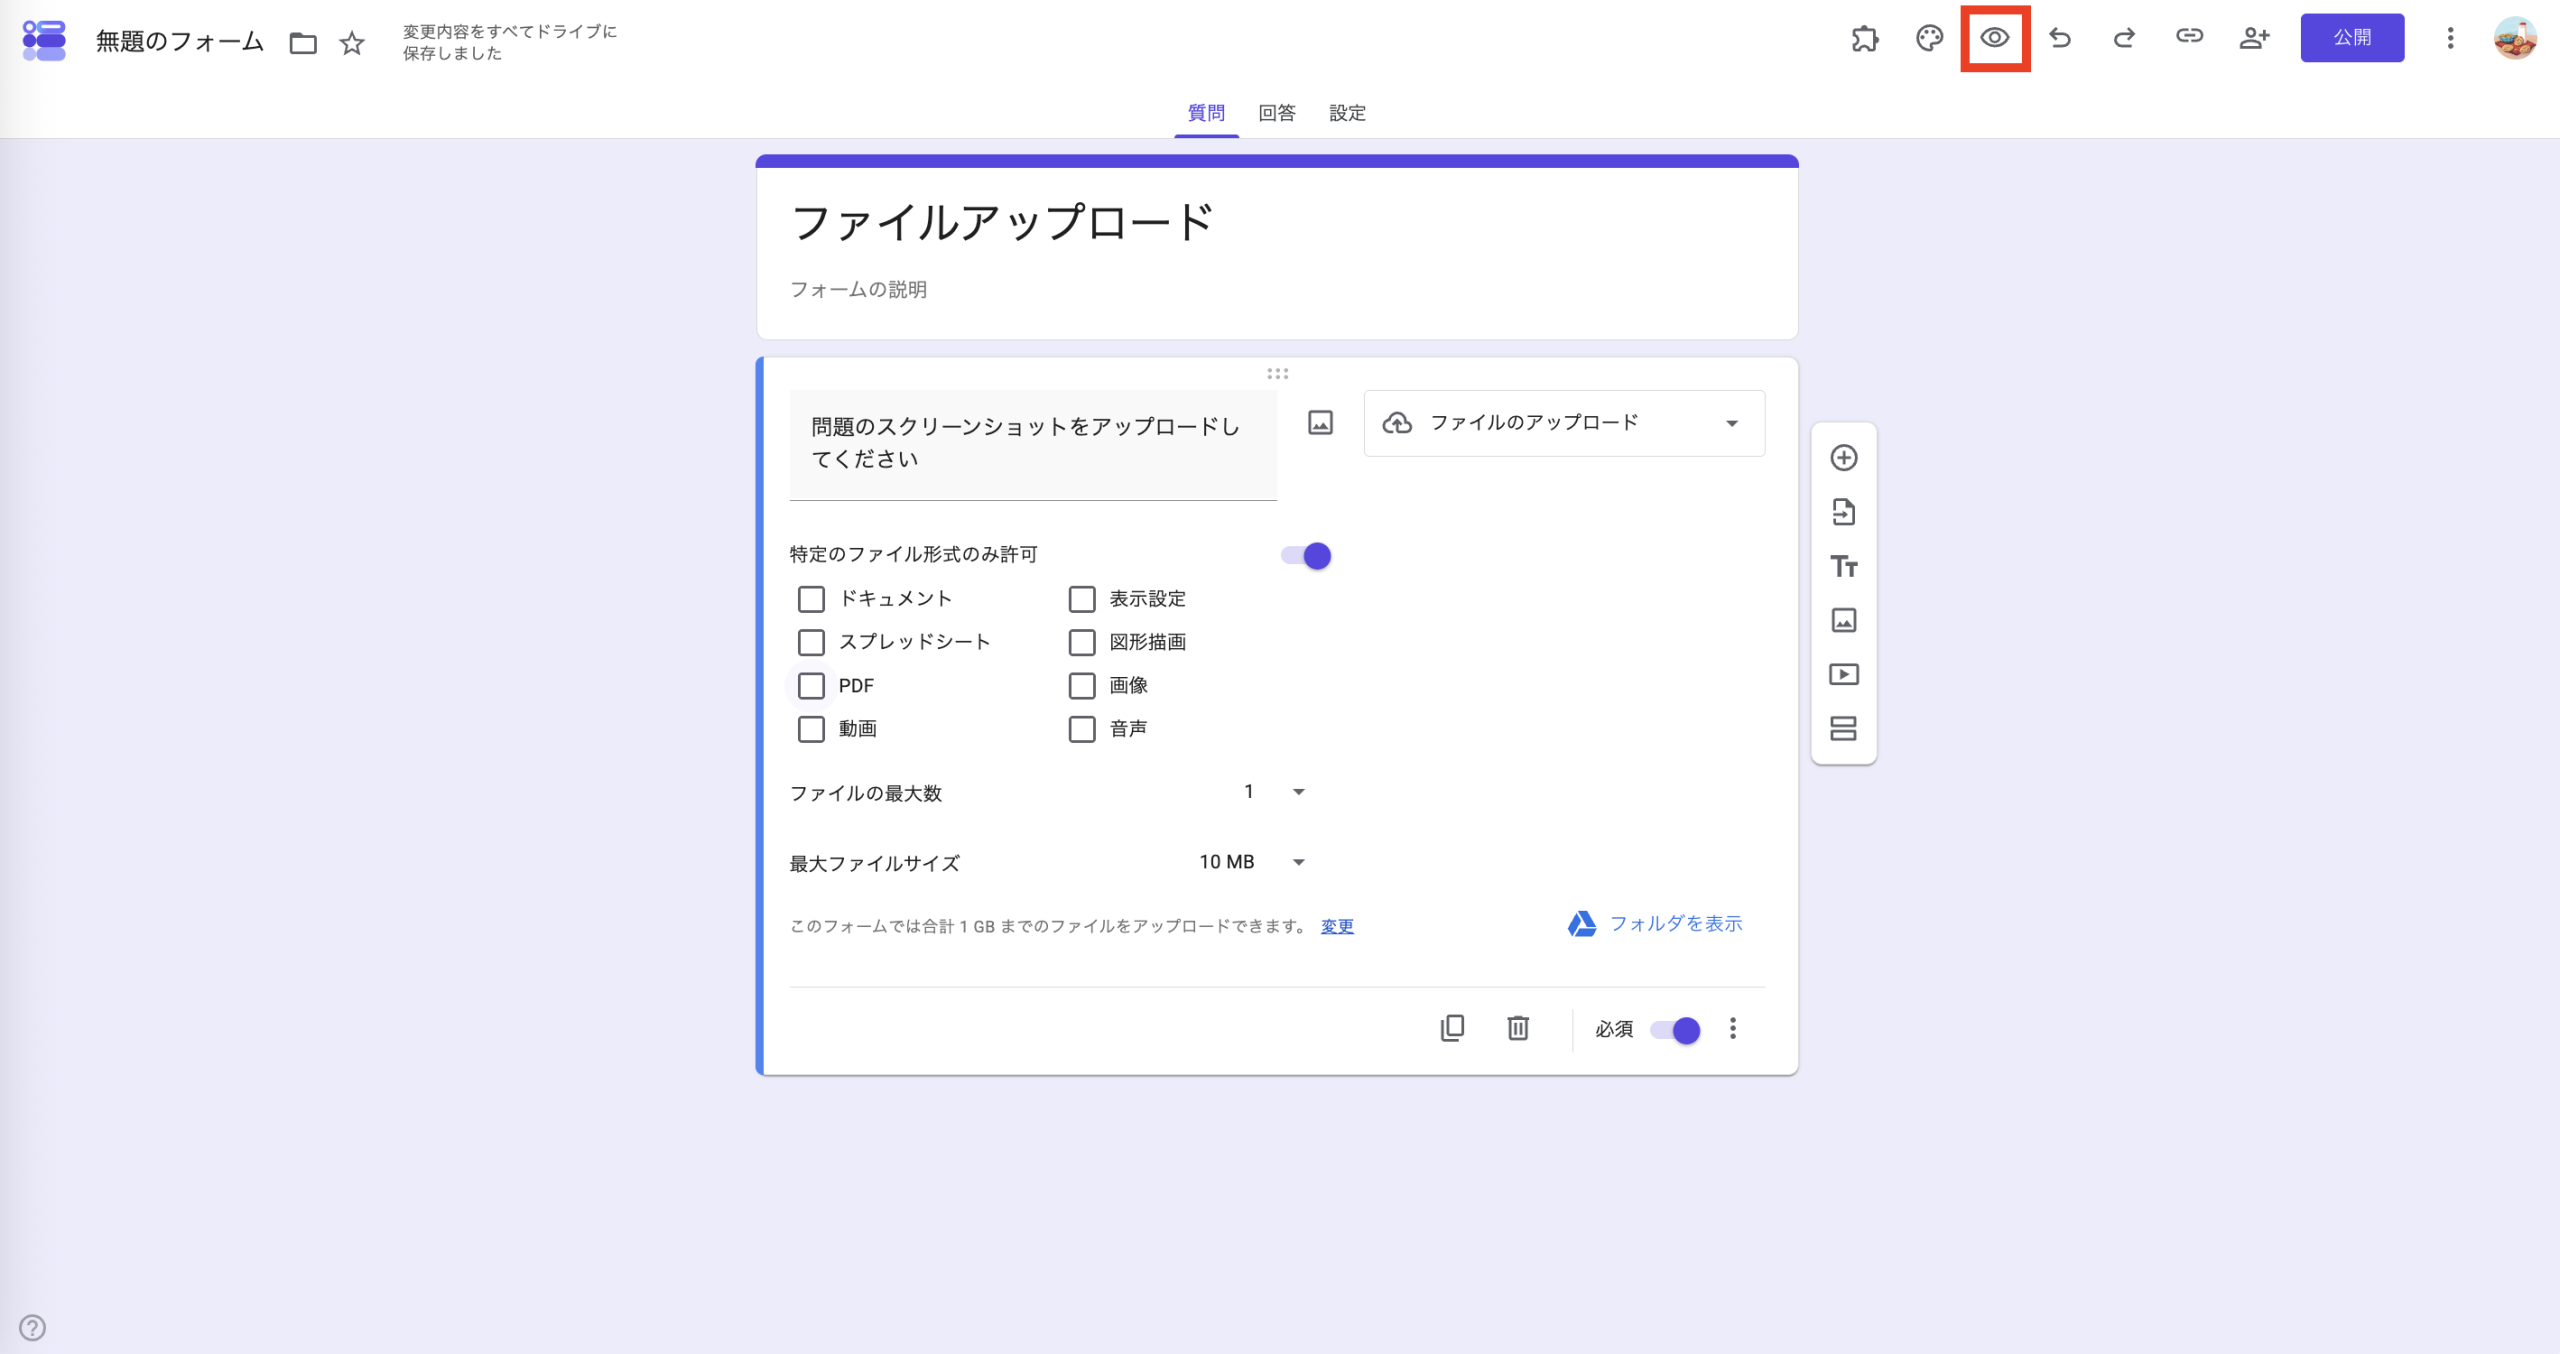Click the move to folder icon
Screen dimensions: 2560x1354
point(303,43)
